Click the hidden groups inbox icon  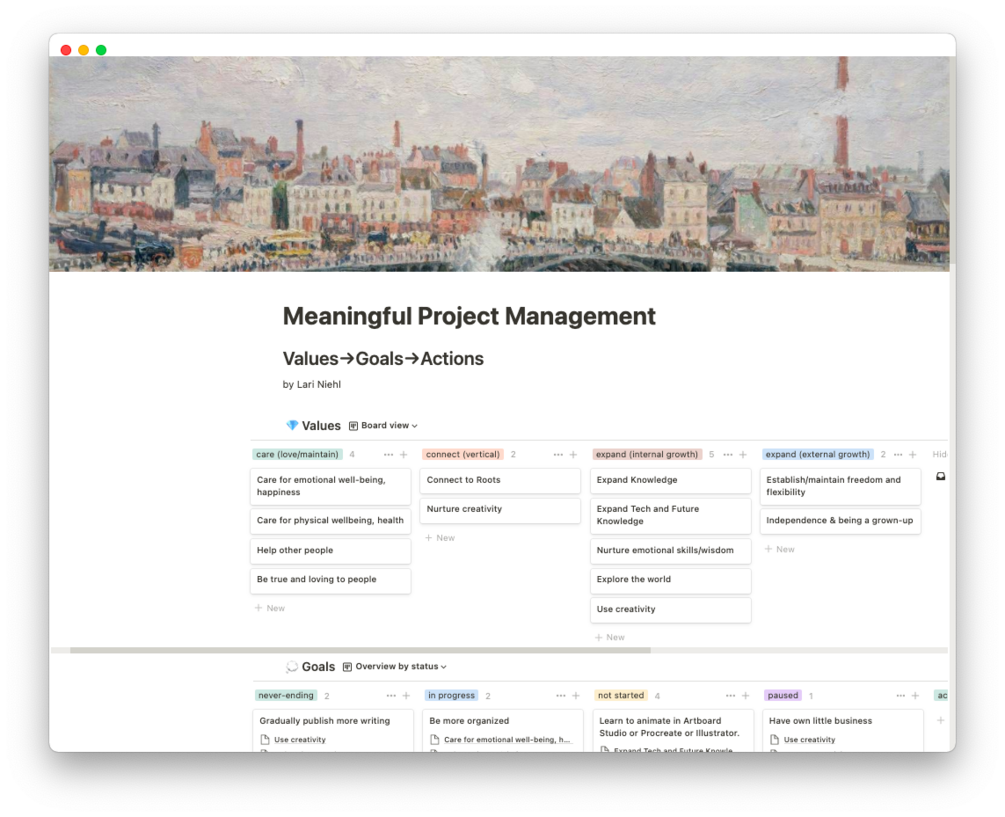940,476
